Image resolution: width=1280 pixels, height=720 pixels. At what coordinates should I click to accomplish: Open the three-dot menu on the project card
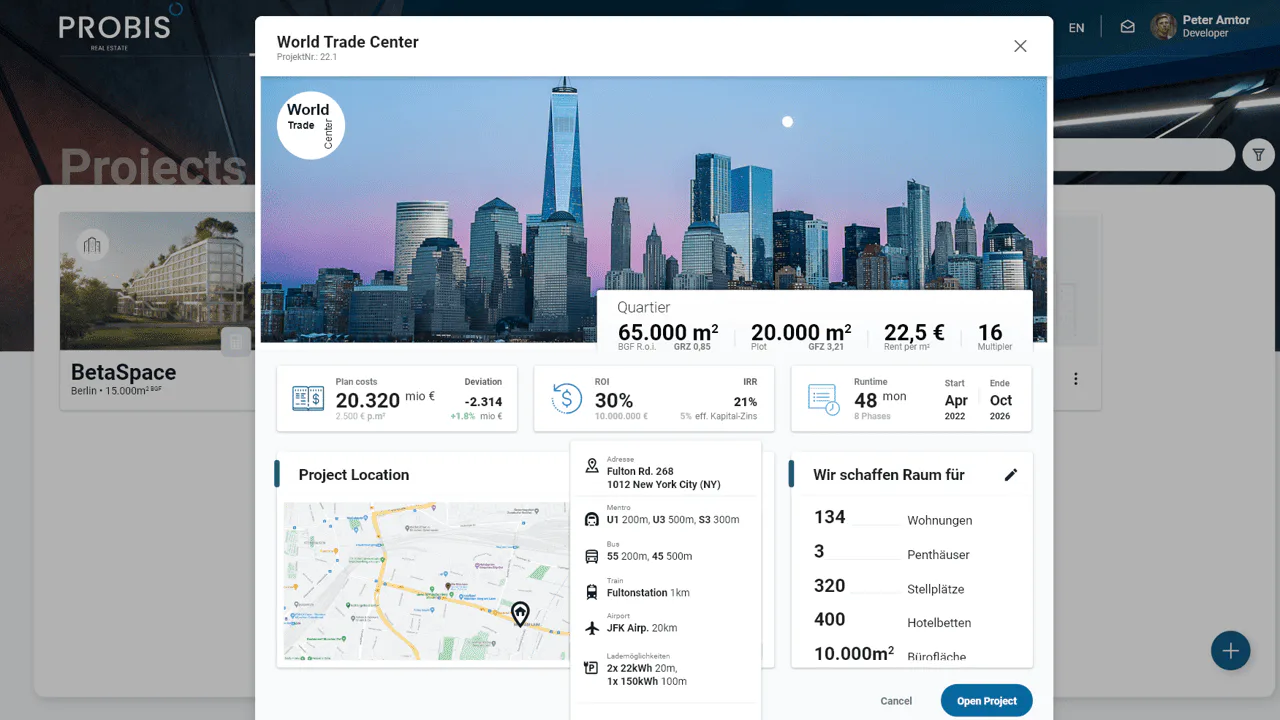(1076, 379)
